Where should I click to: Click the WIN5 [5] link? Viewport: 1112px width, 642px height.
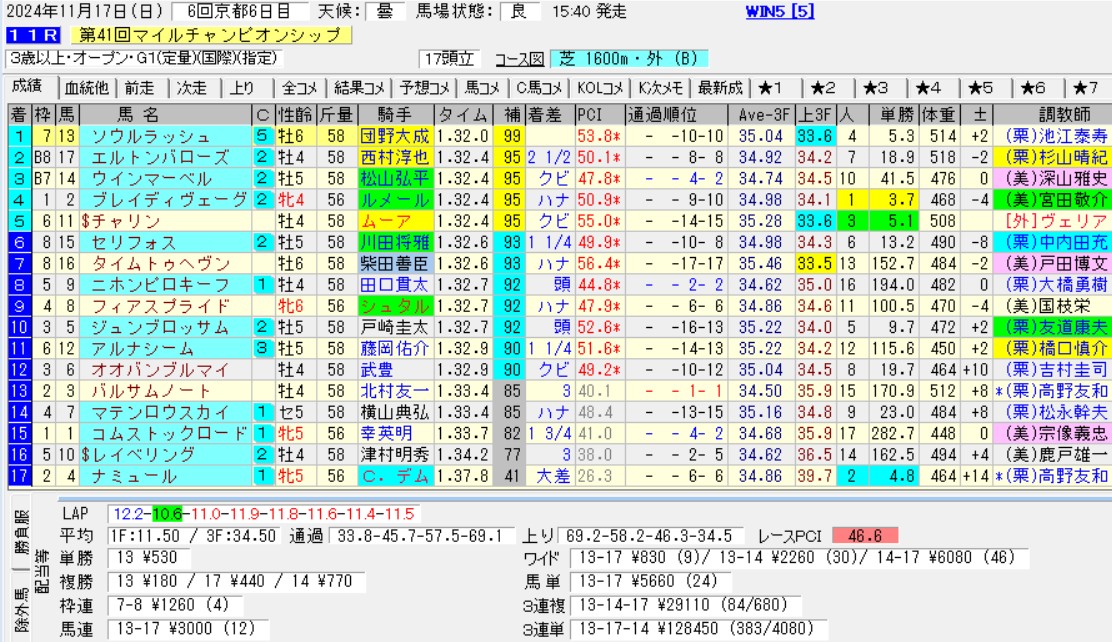(x=780, y=12)
